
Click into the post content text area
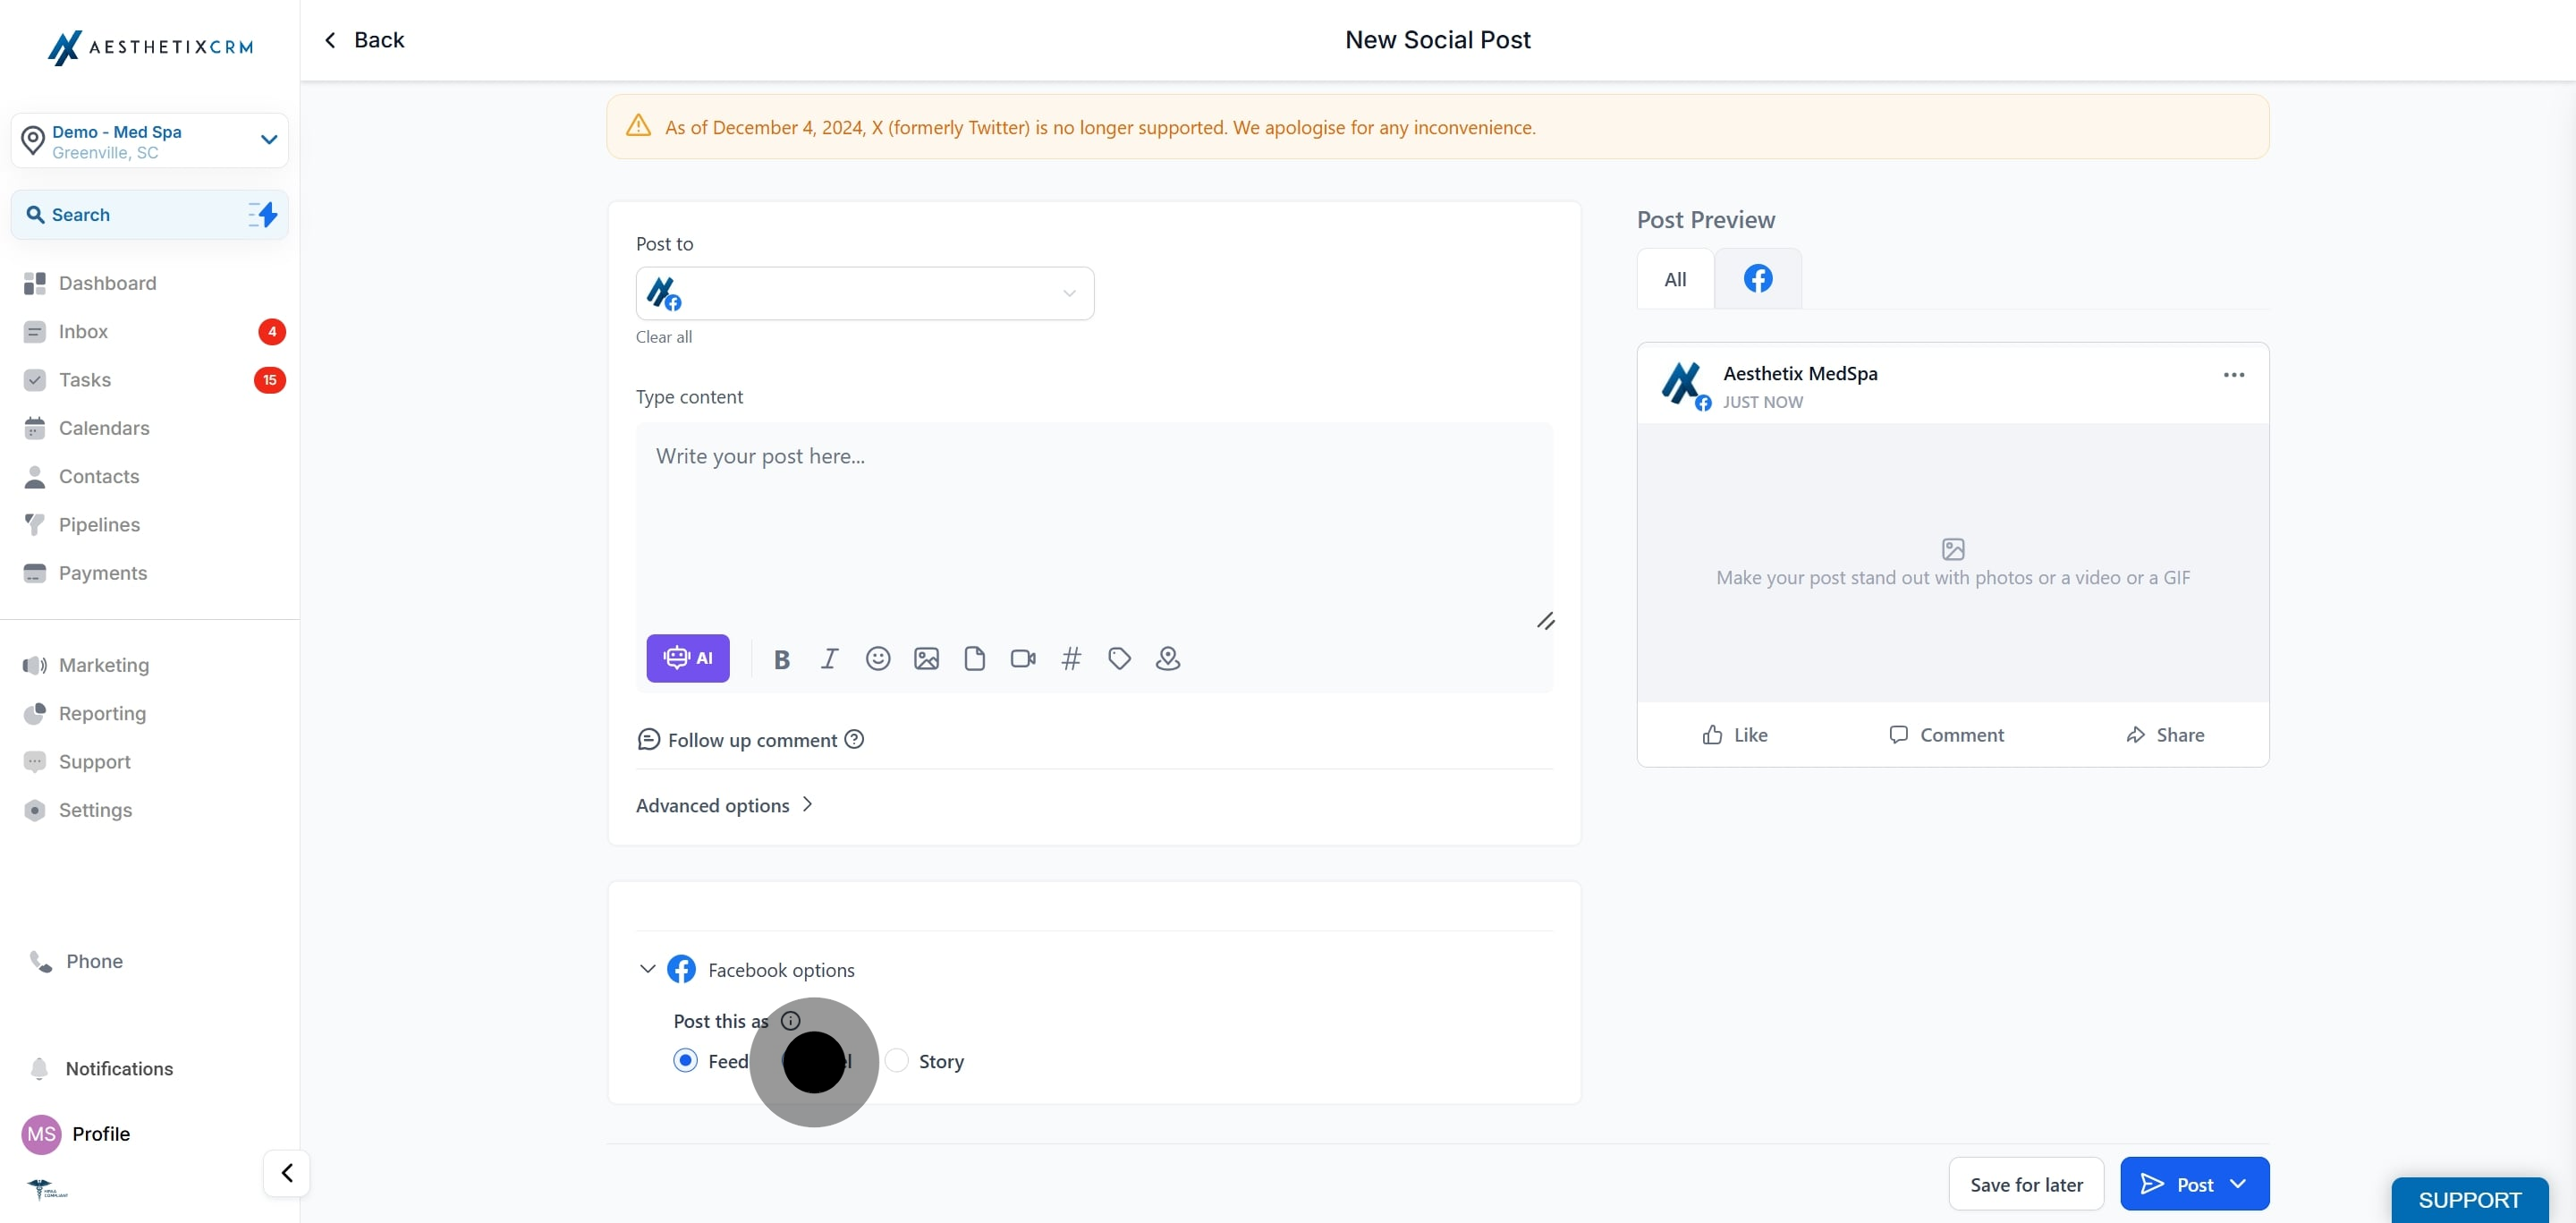1093,520
